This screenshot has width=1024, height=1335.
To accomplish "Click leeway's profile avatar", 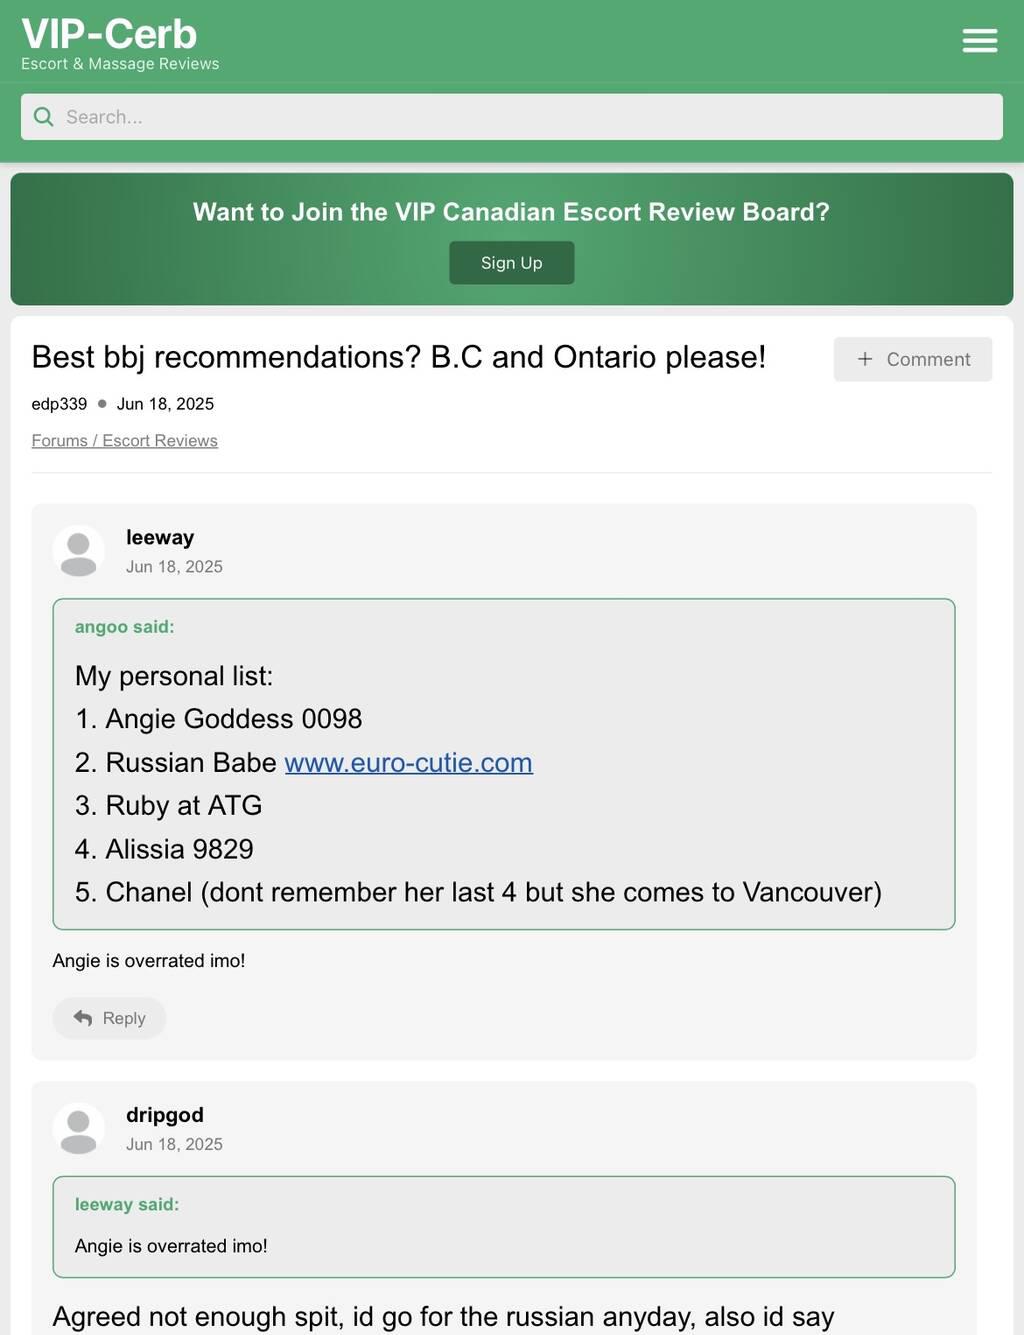I will pyautogui.click(x=78, y=551).
